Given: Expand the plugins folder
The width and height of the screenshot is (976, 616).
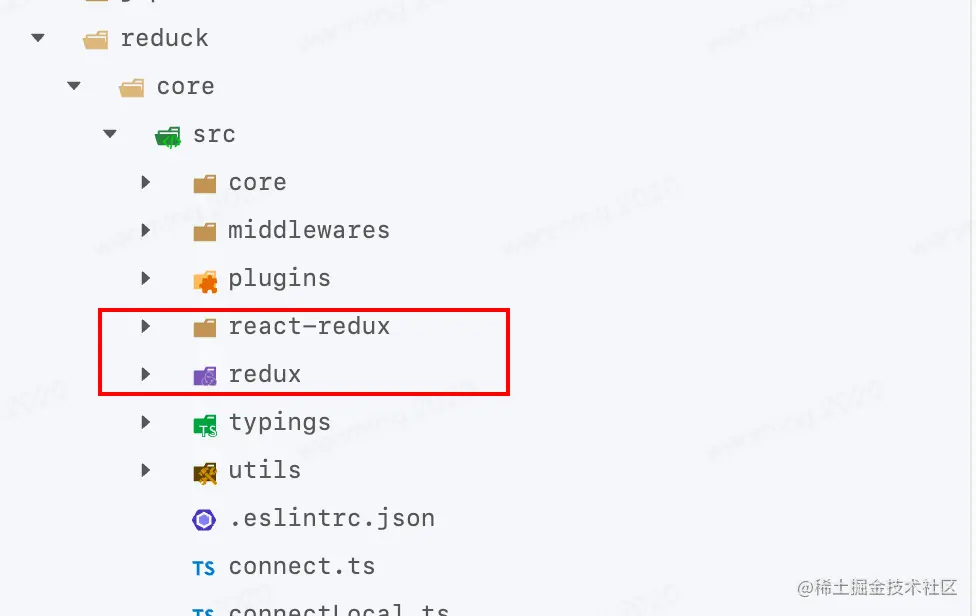Looking at the screenshot, I should [x=145, y=278].
